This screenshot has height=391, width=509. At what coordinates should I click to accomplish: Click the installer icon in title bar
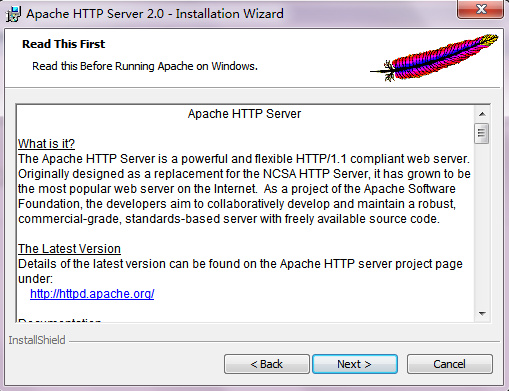tap(13, 14)
